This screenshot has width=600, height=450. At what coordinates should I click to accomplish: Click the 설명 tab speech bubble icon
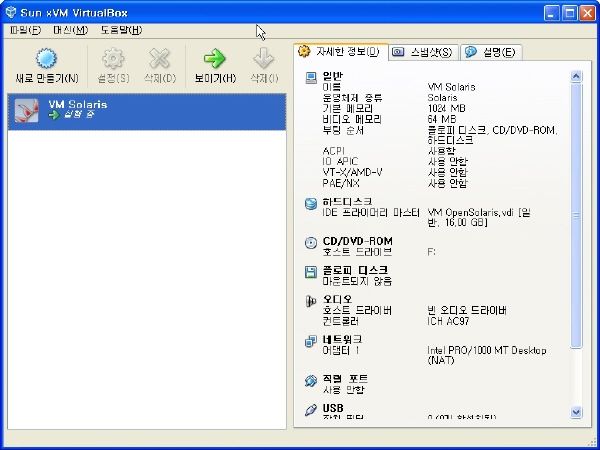point(471,52)
